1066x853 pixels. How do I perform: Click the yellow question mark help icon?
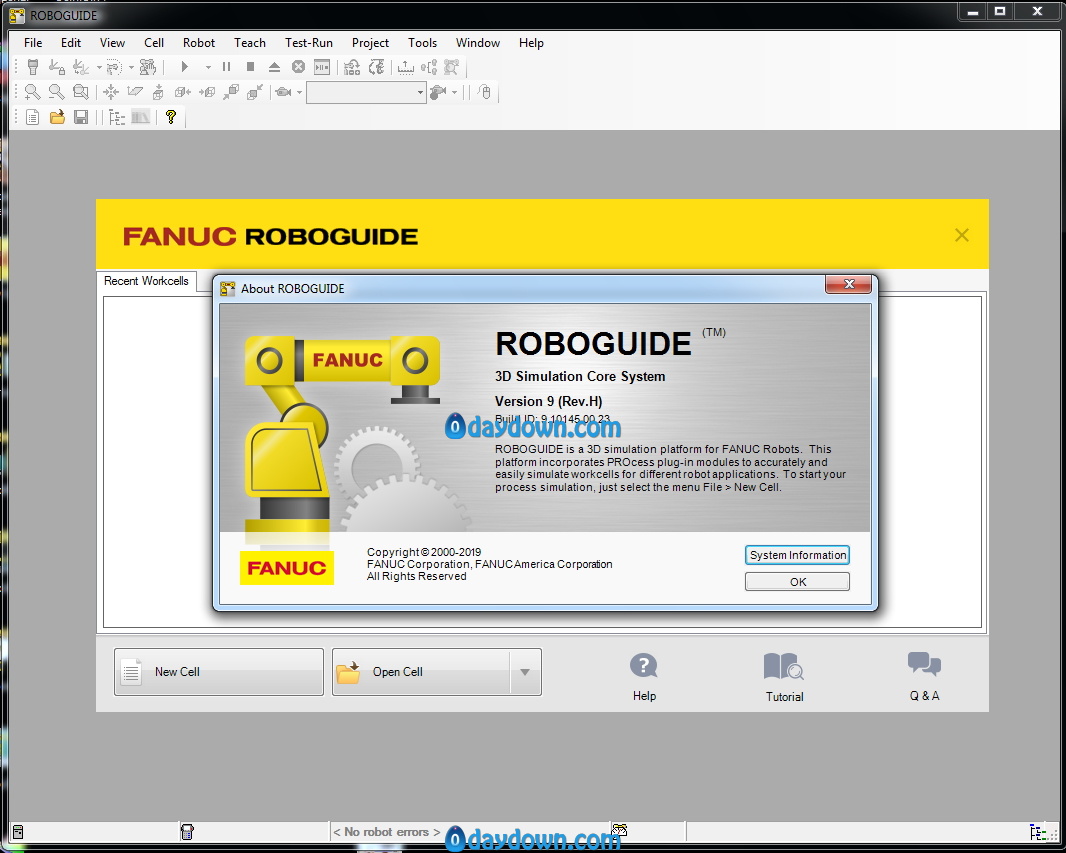(171, 117)
